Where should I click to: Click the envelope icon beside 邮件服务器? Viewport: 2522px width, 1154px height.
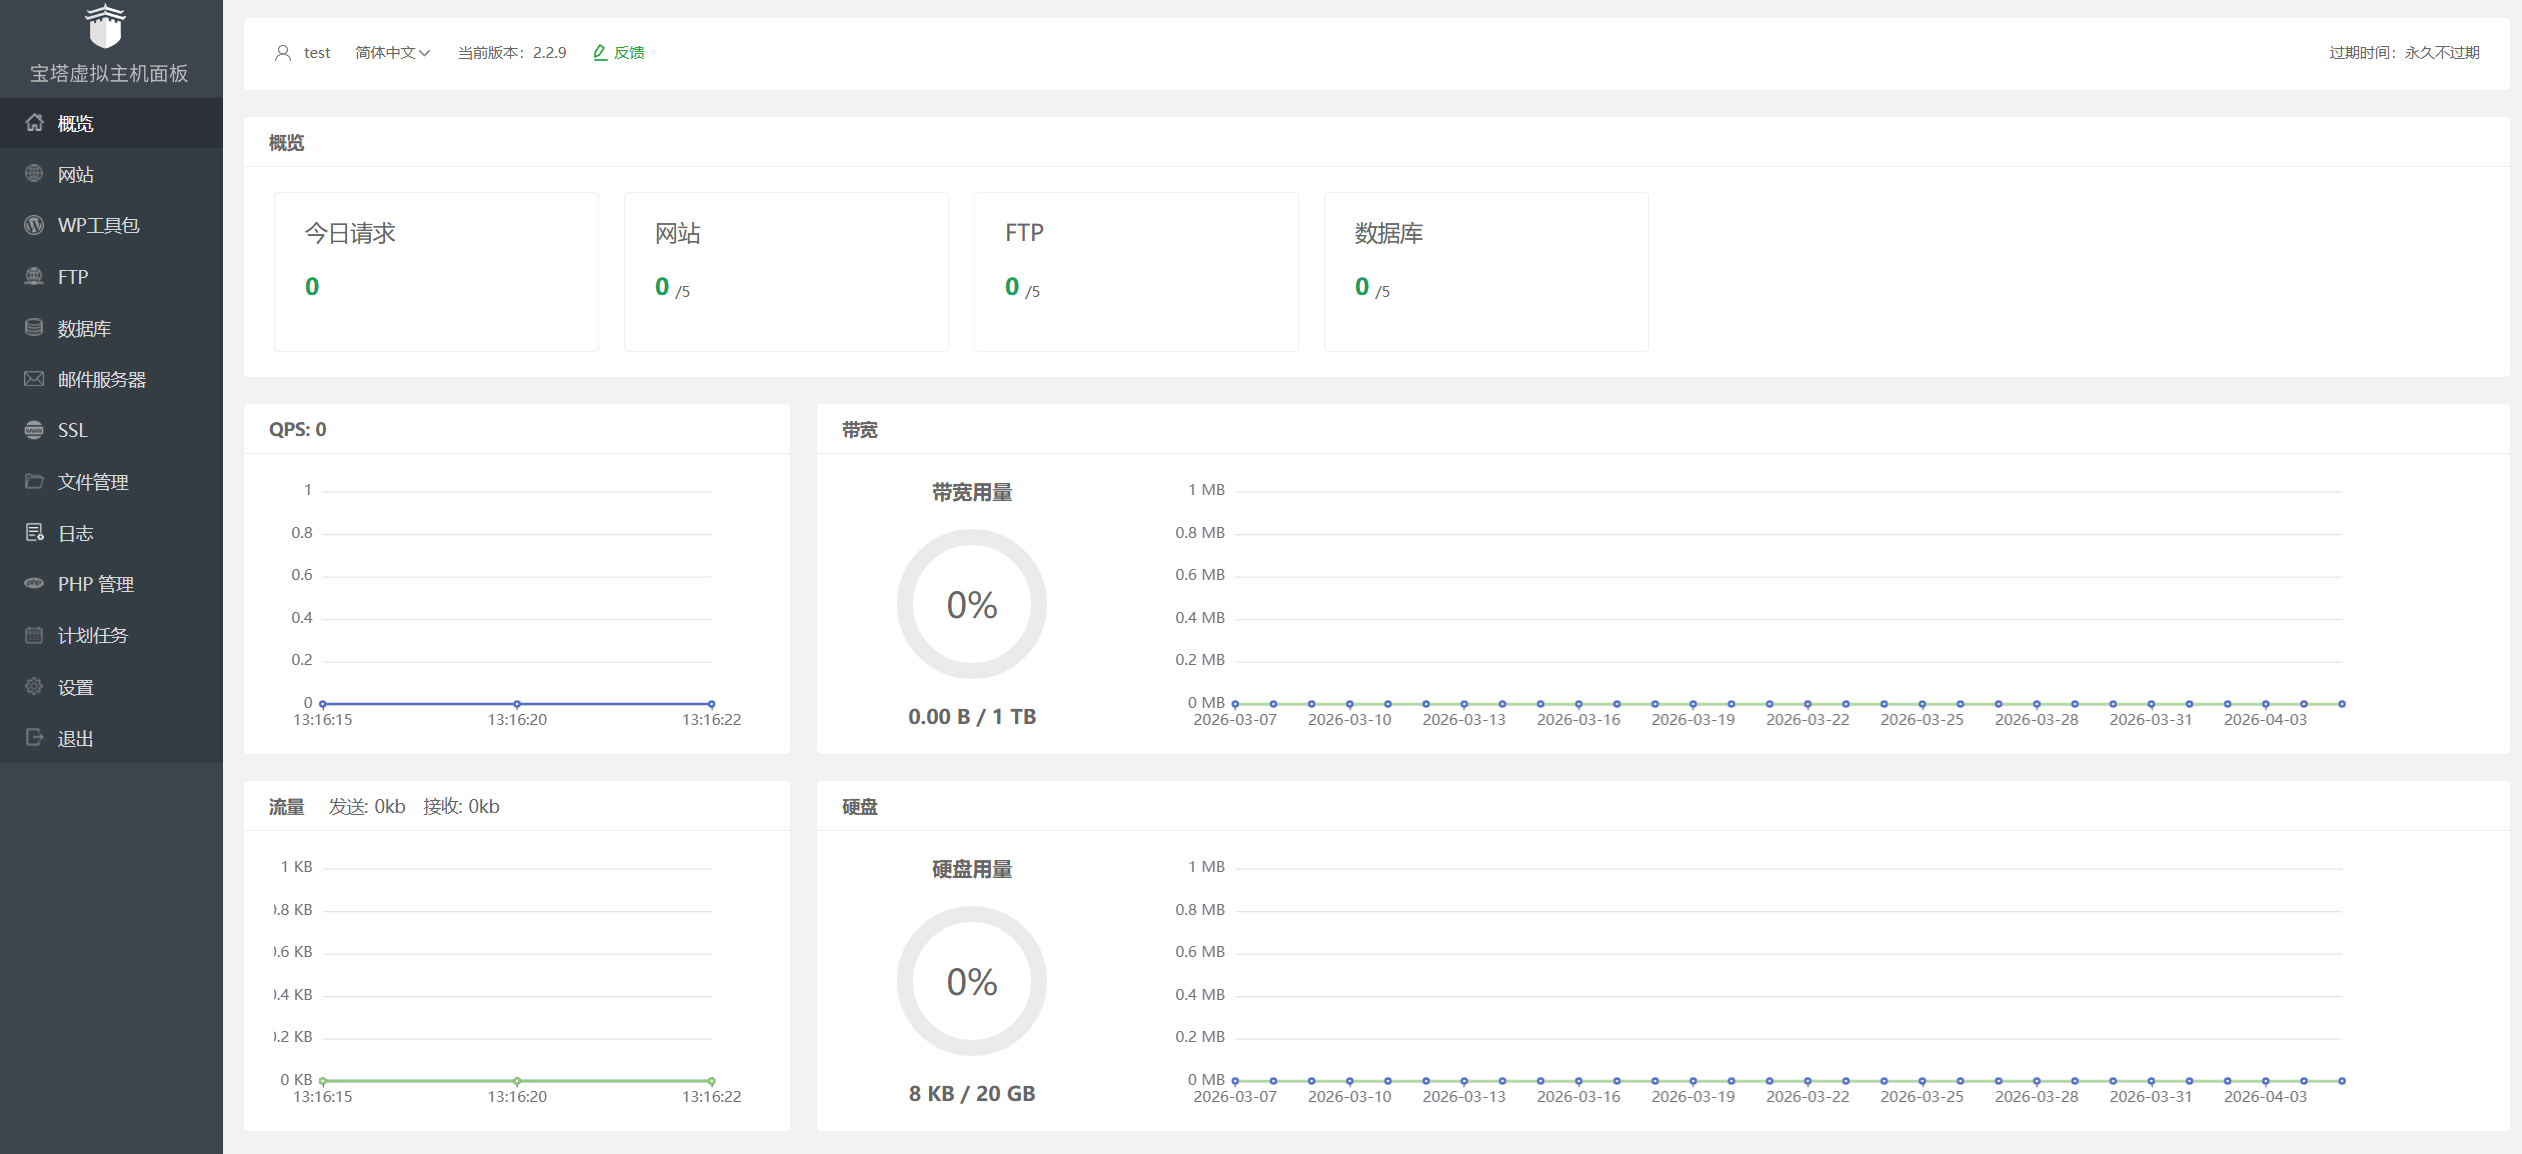click(35, 379)
